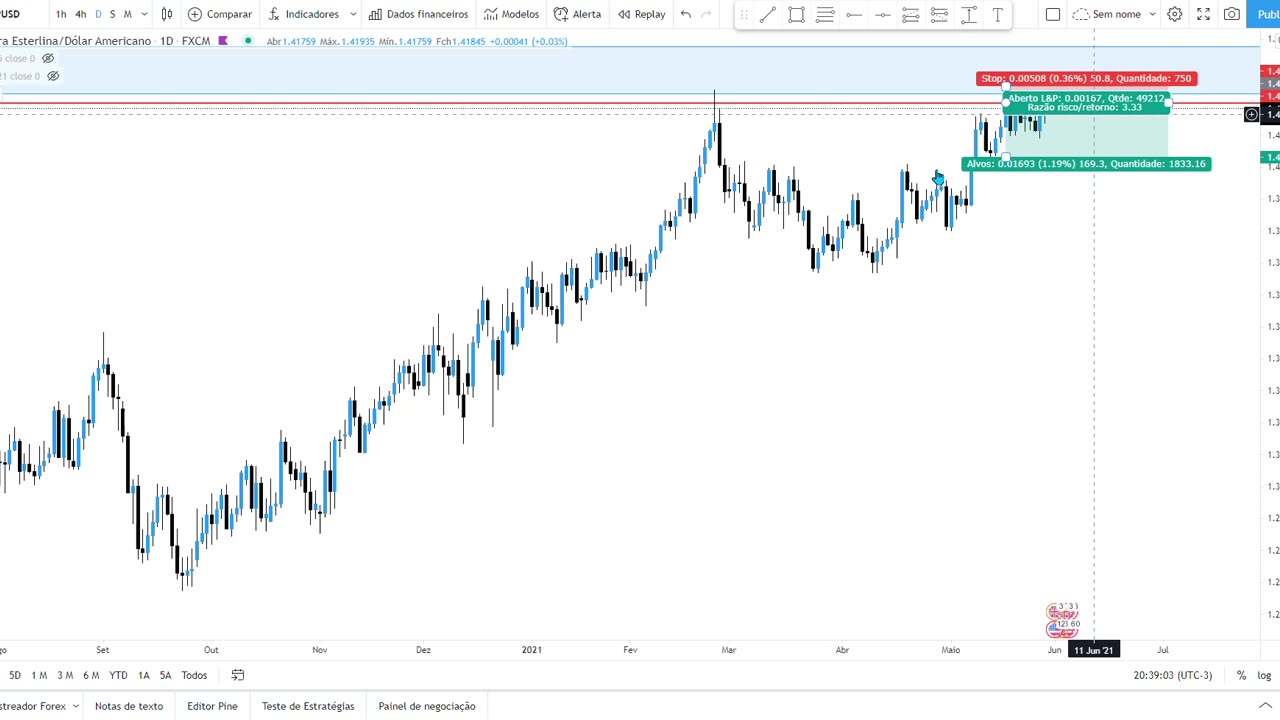Image resolution: width=1280 pixels, height=720 pixels.
Task: Start bar Replay mode
Action: coord(641,14)
